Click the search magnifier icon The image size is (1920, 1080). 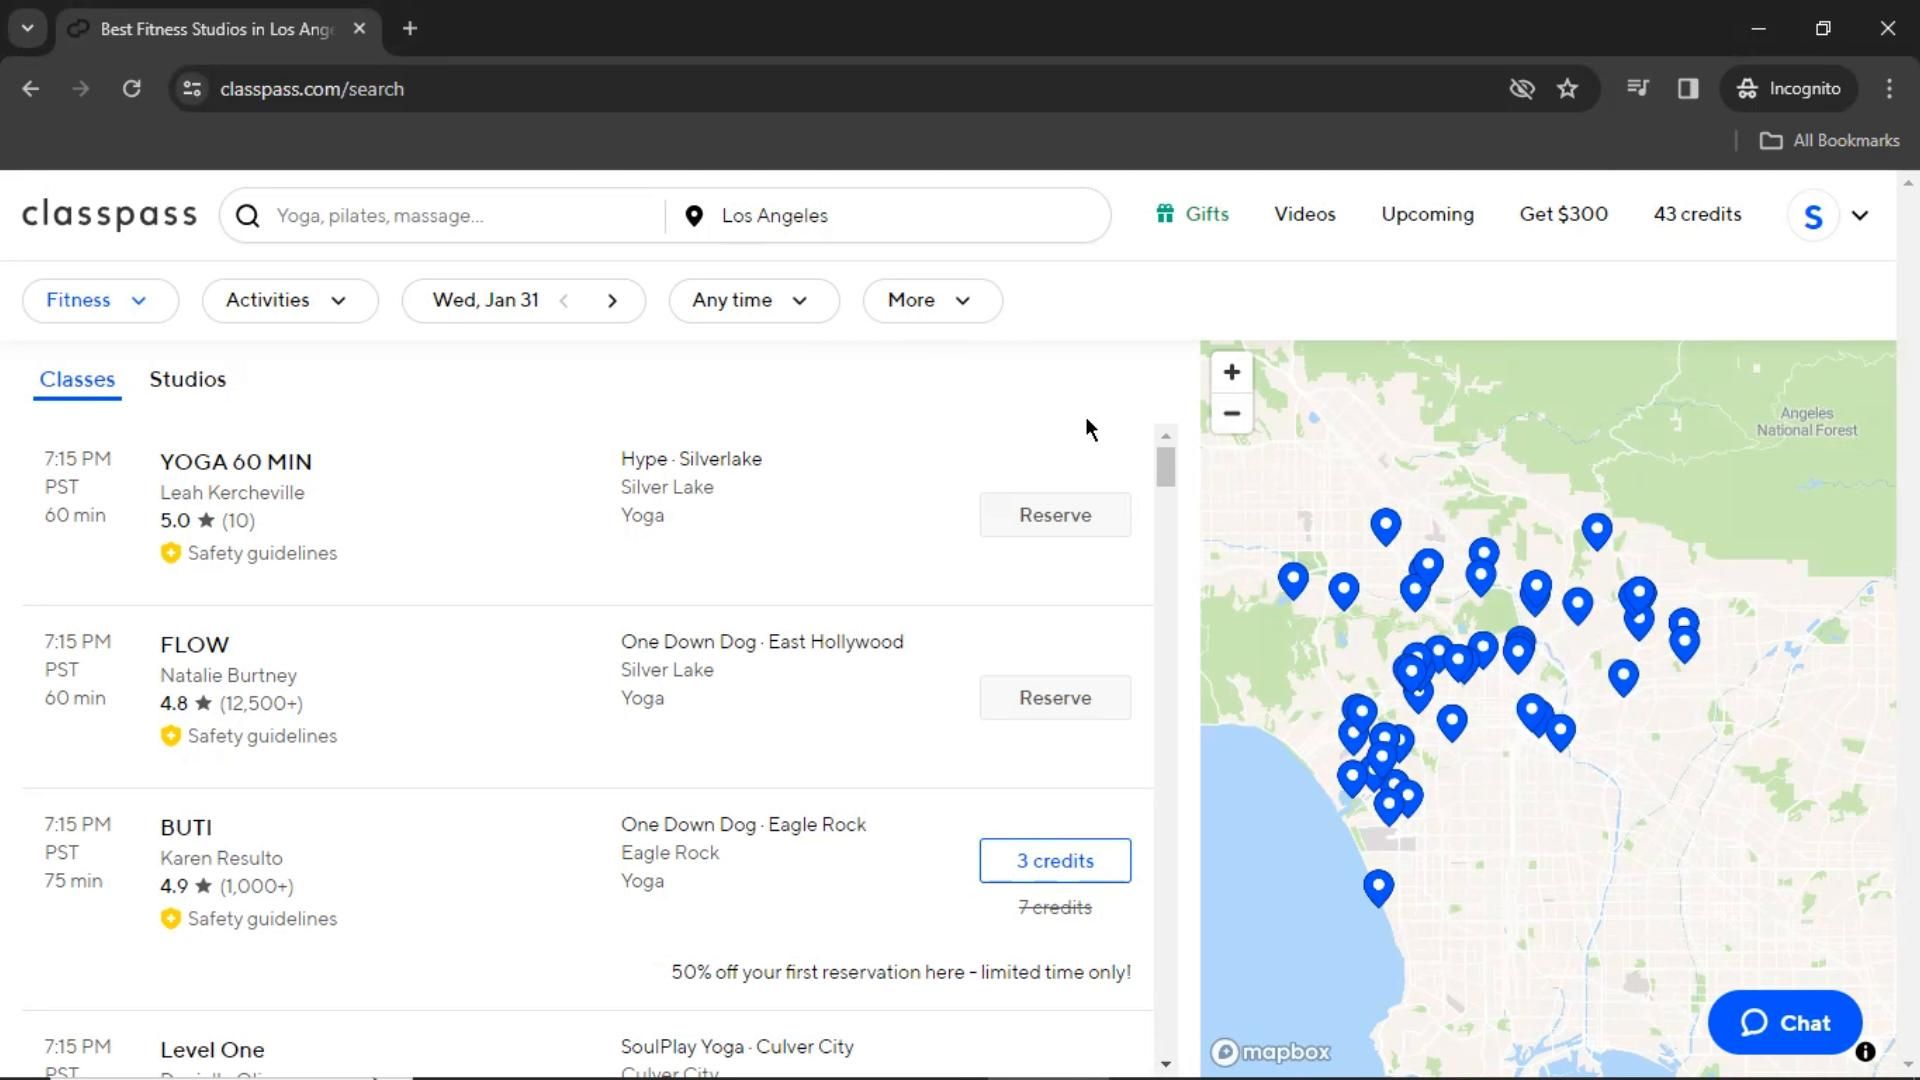click(x=248, y=216)
